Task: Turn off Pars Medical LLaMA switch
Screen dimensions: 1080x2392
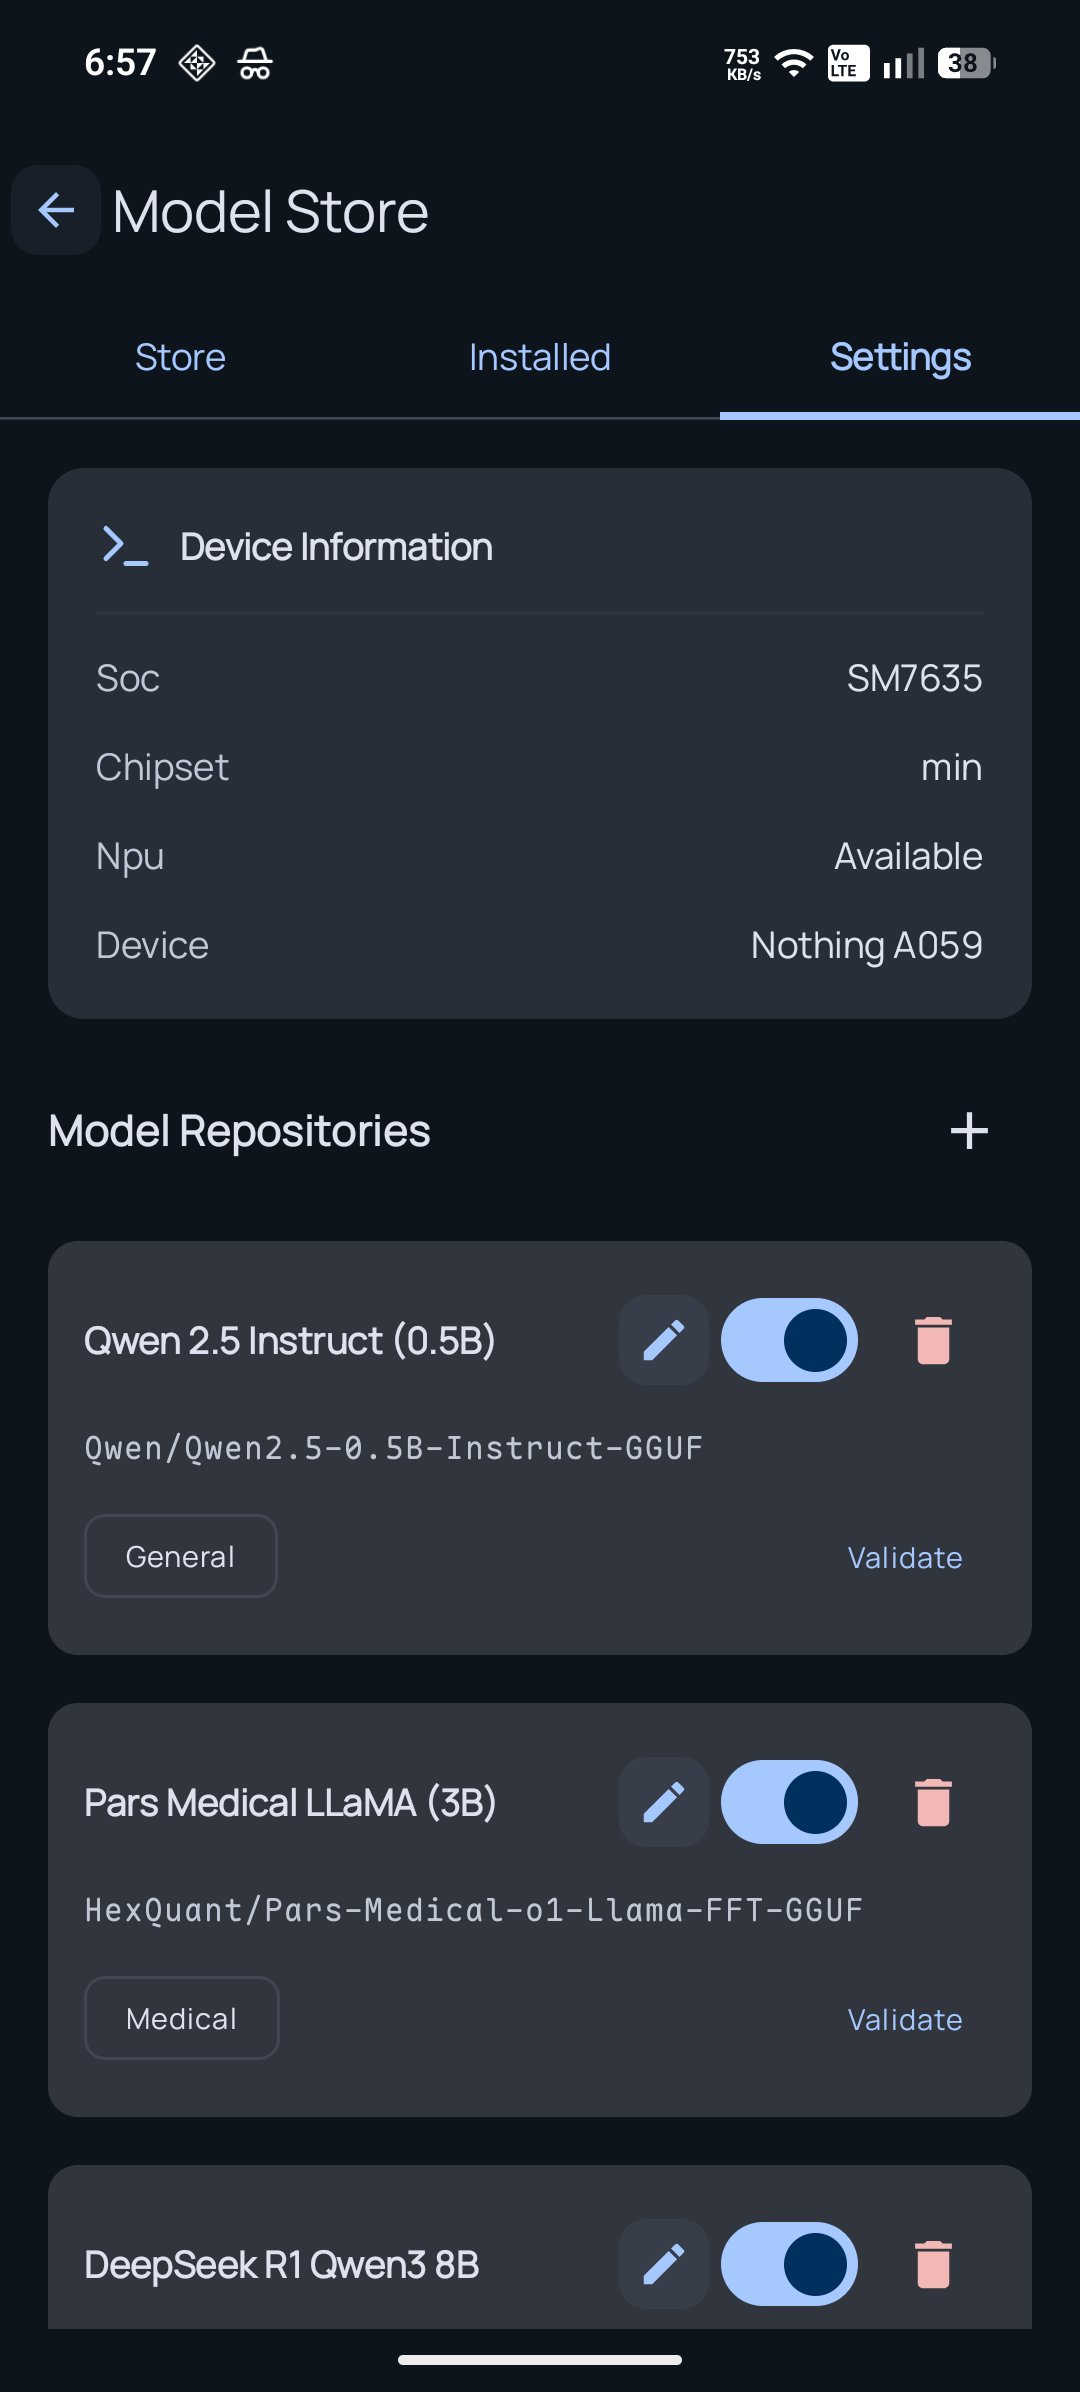Action: click(x=789, y=1802)
